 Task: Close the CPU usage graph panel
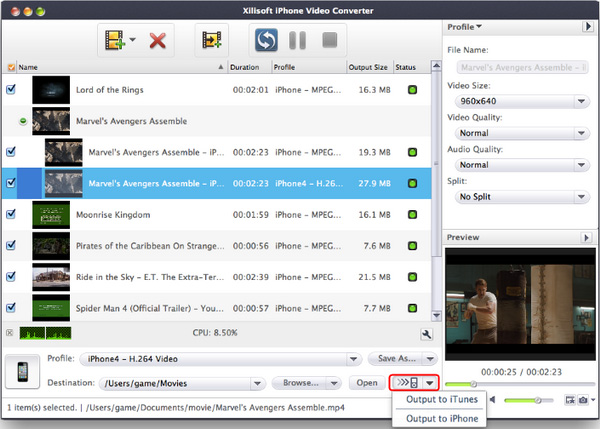coord(10,333)
